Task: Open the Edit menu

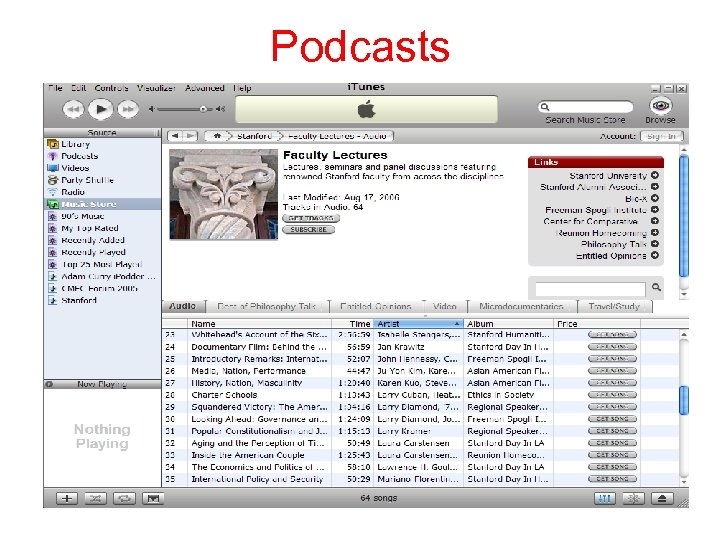Action: [x=79, y=88]
